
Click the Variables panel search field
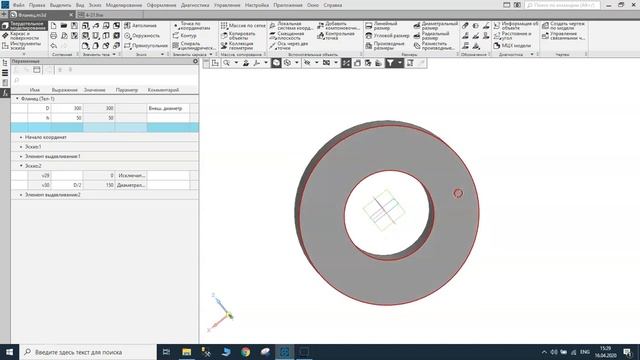(104, 80)
